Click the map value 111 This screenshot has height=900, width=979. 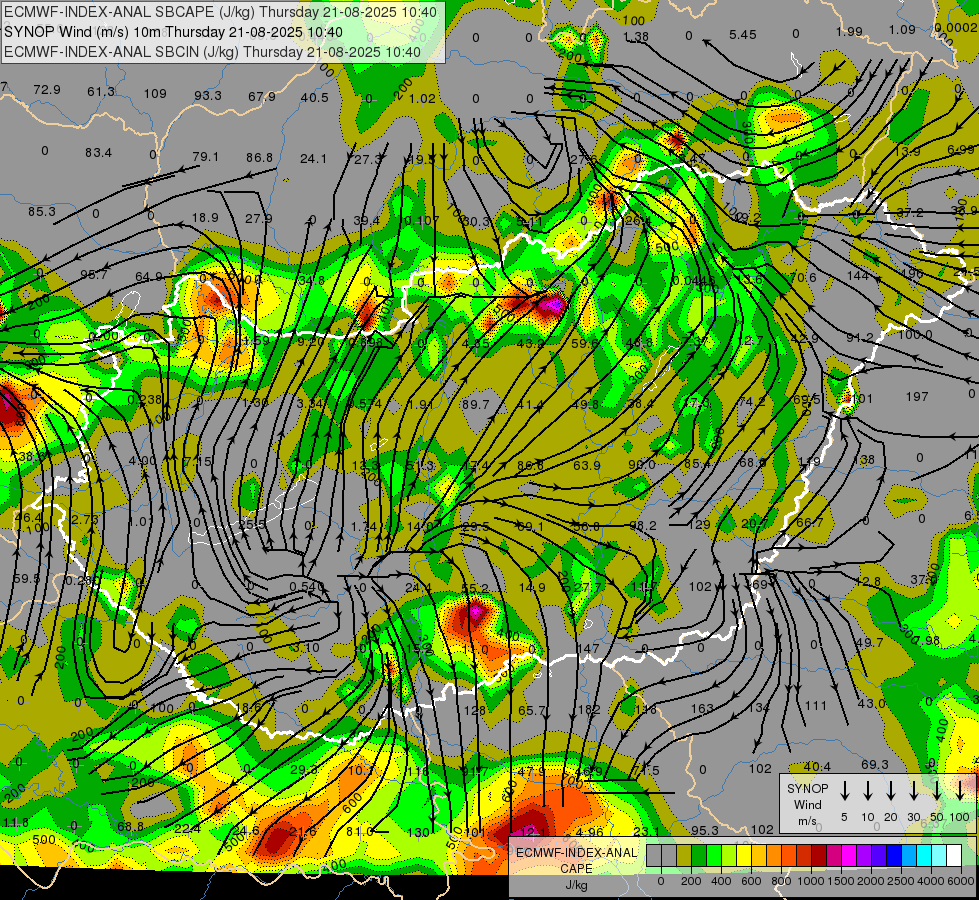pos(815,706)
